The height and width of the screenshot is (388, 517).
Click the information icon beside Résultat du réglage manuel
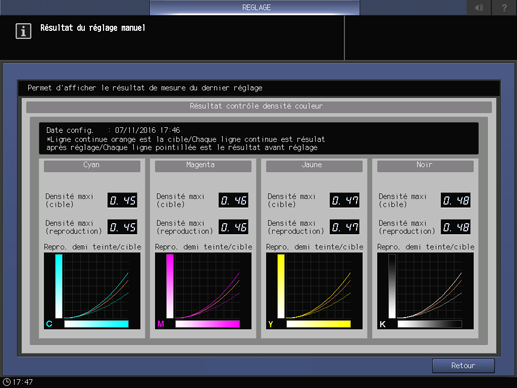tap(23, 31)
